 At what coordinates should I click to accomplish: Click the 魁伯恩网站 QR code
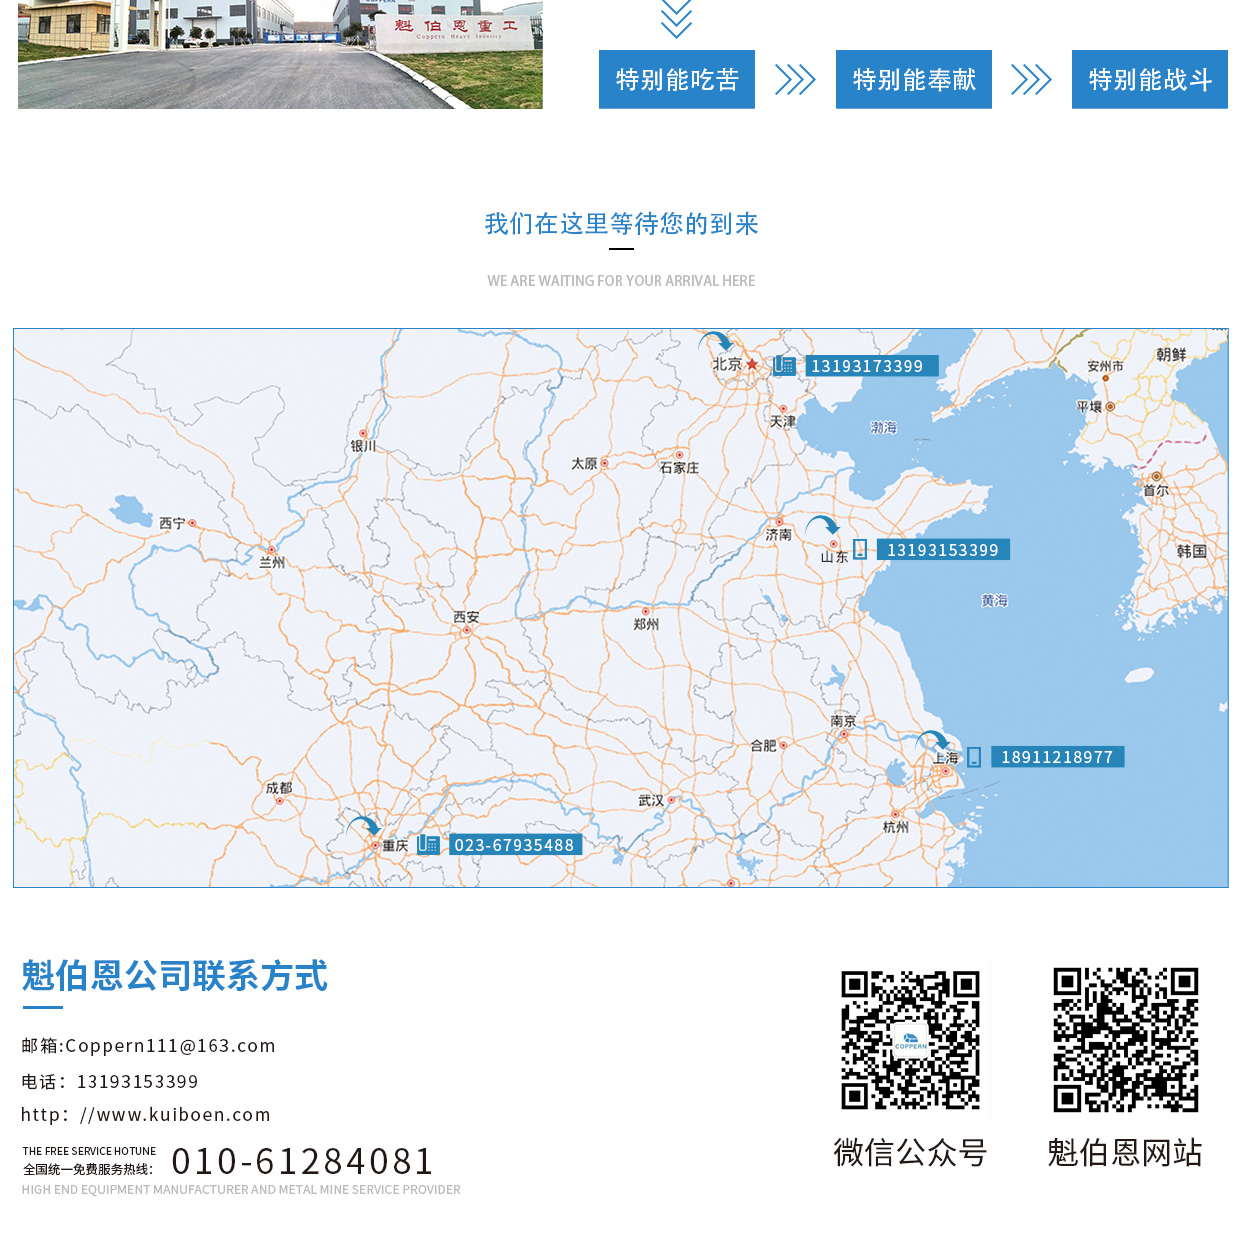(x=1125, y=1040)
